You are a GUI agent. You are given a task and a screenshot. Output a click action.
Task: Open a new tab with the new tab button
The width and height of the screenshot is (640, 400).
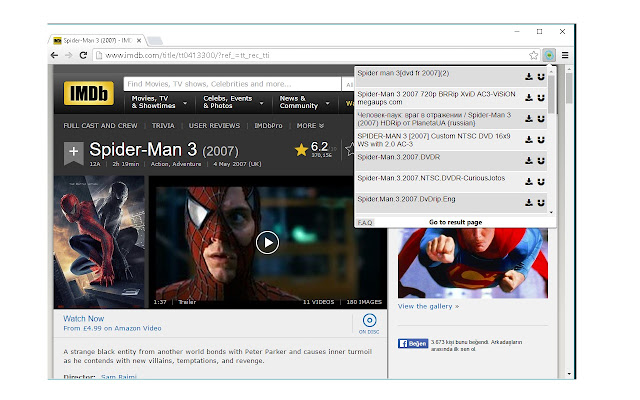point(155,40)
